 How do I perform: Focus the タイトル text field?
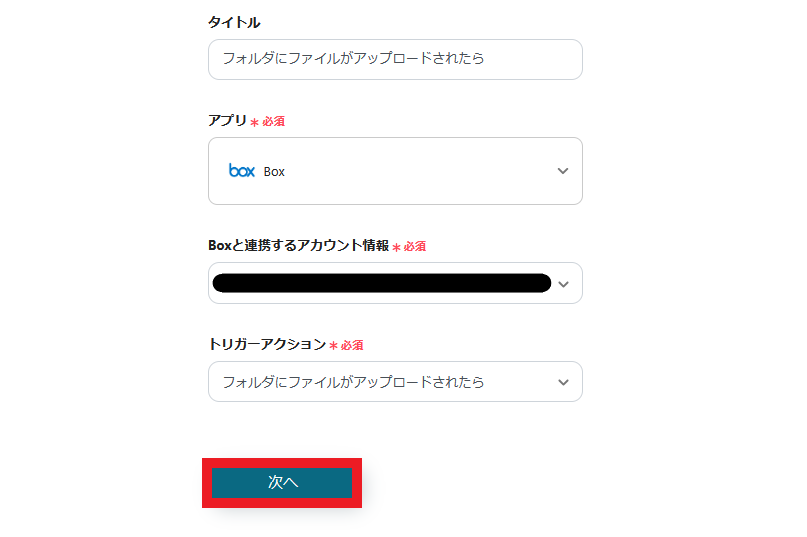pos(395,59)
